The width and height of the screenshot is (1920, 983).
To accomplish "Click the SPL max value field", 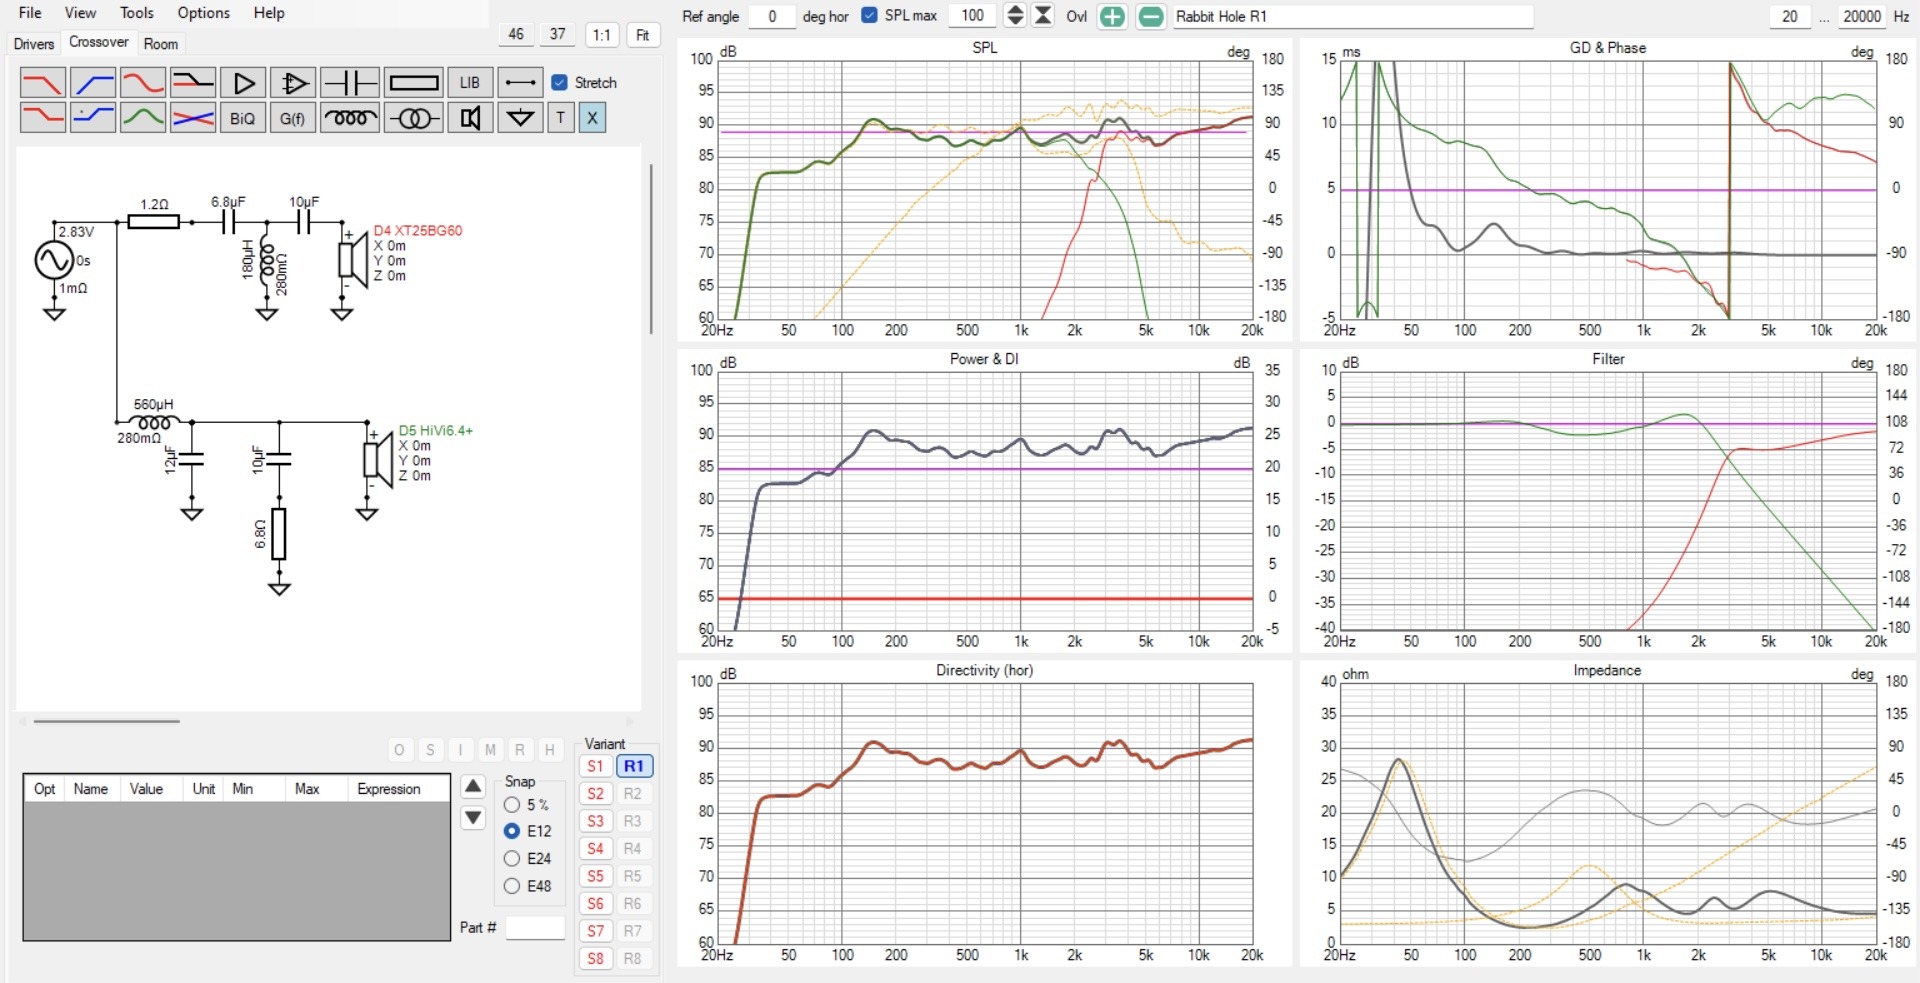I will click(x=972, y=15).
